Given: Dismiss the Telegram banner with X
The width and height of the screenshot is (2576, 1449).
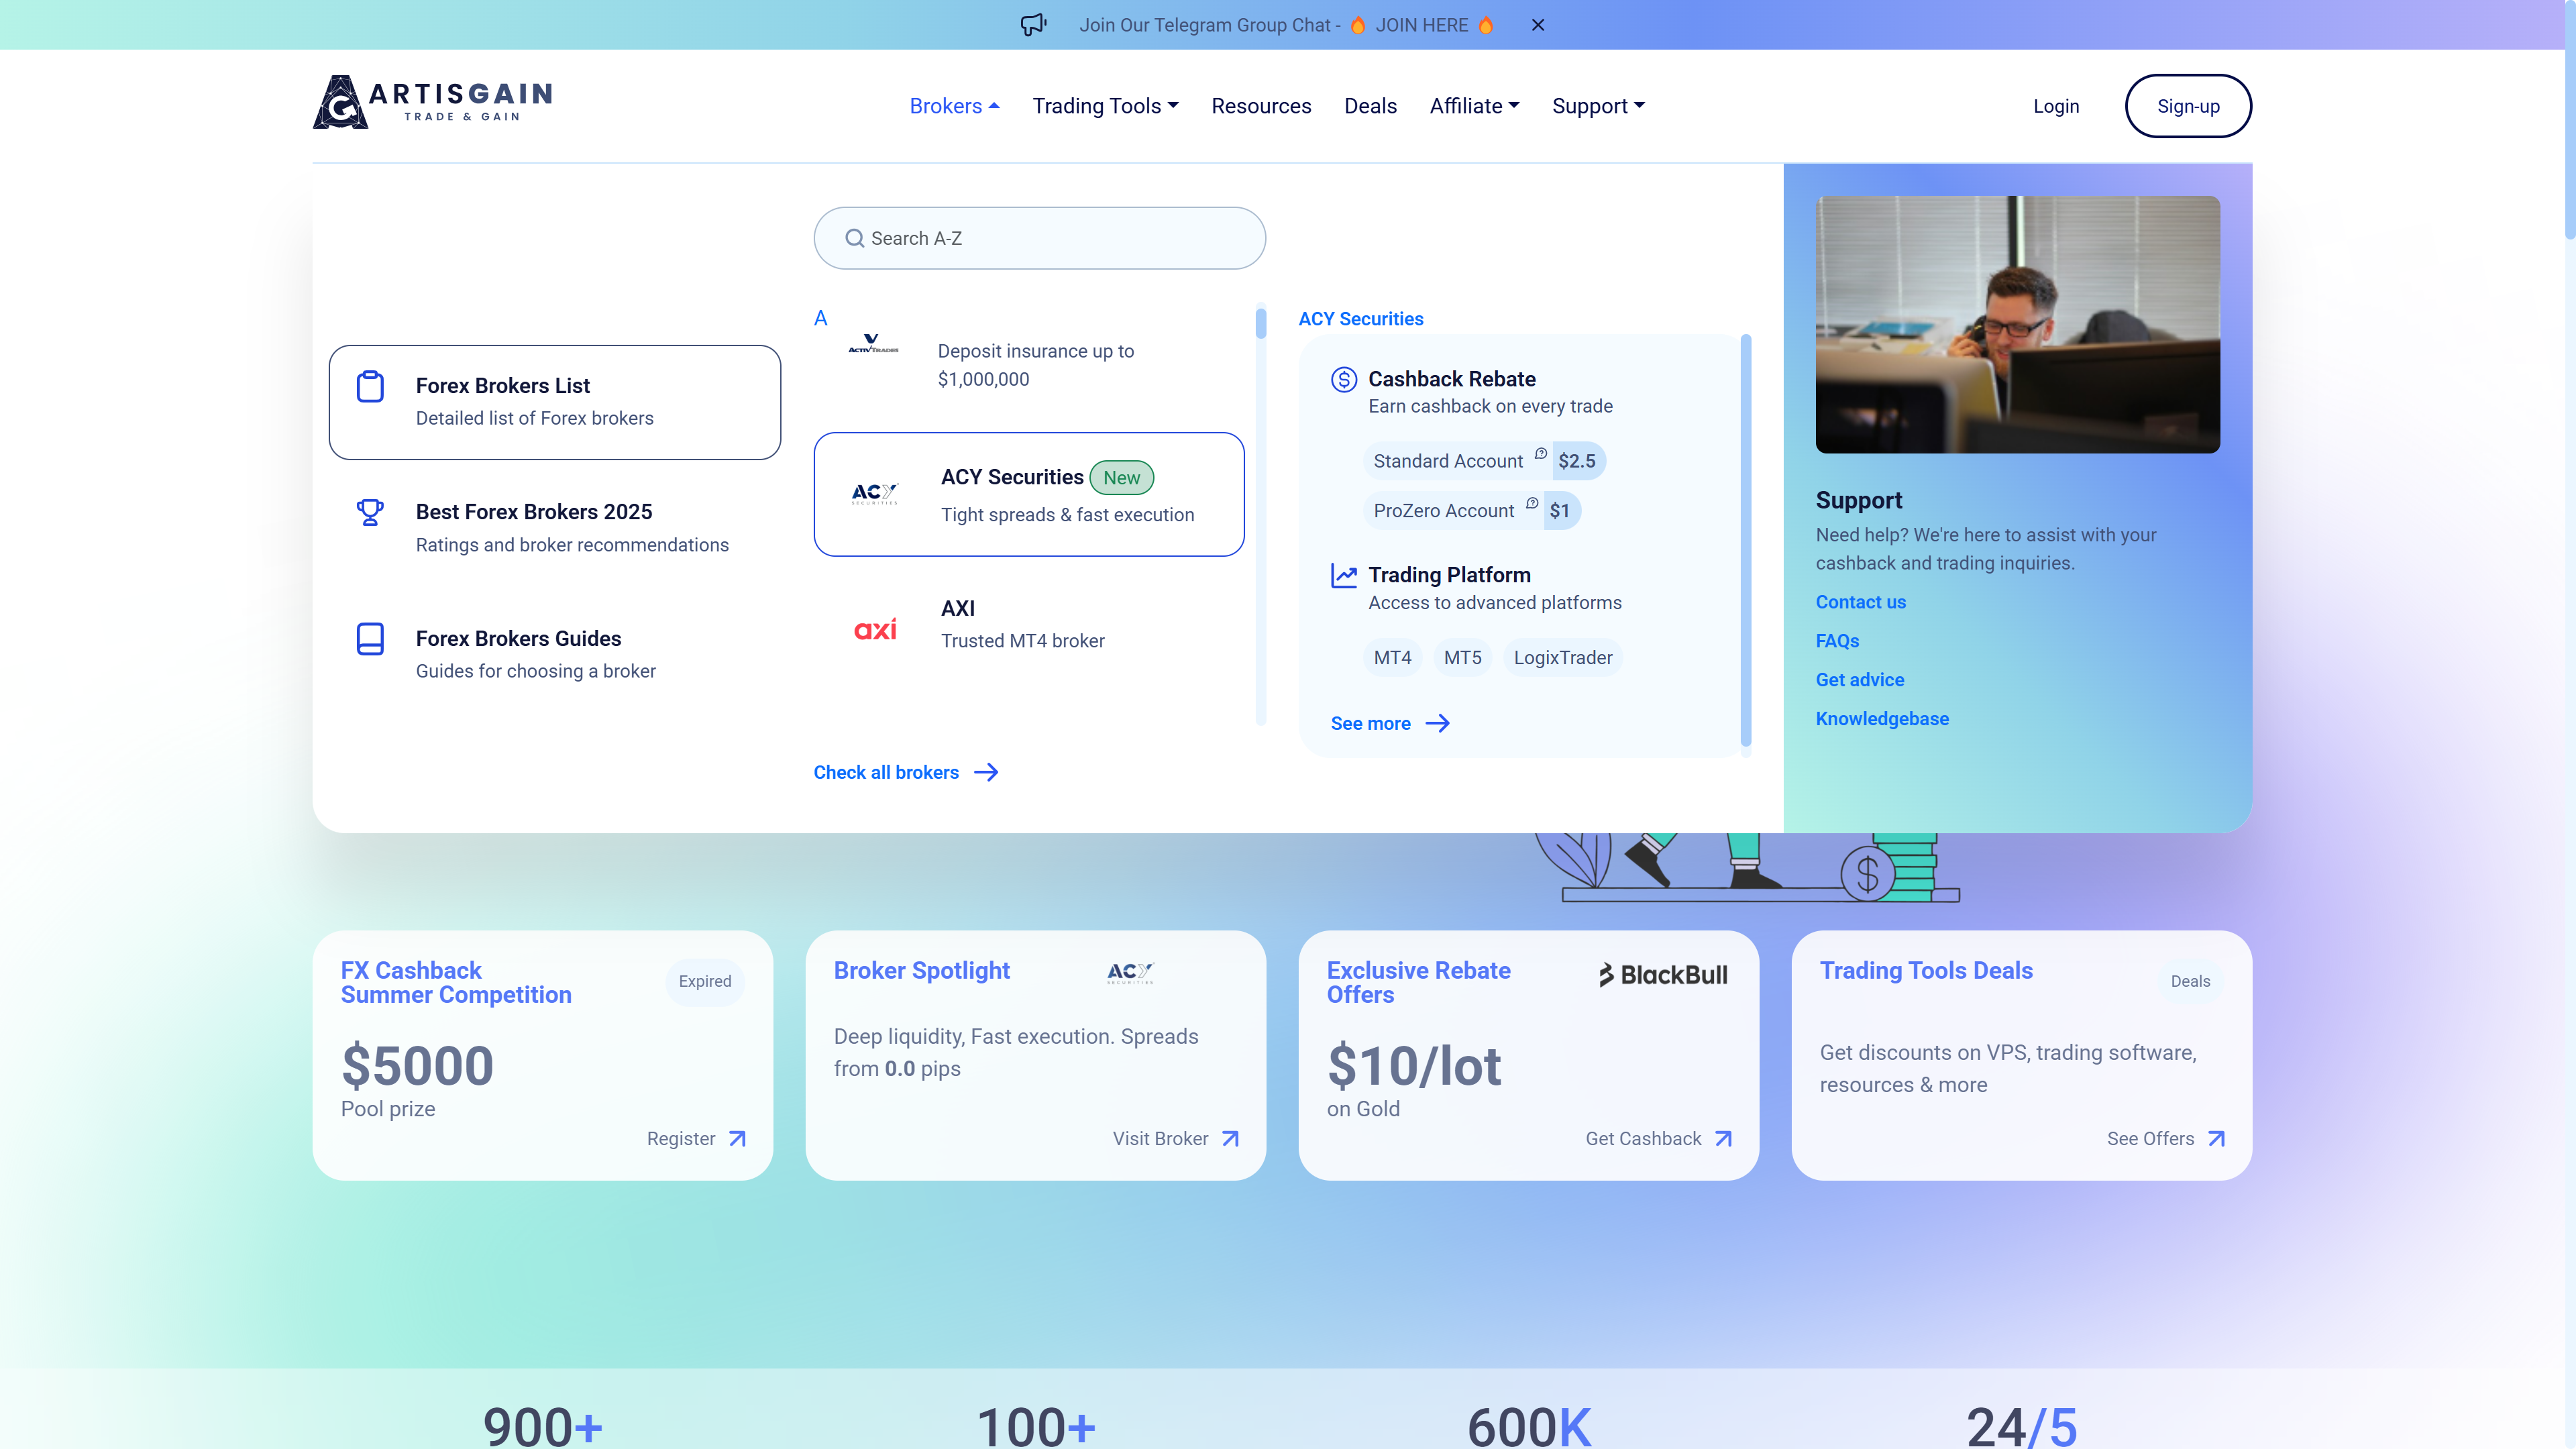Looking at the screenshot, I should [1538, 25].
